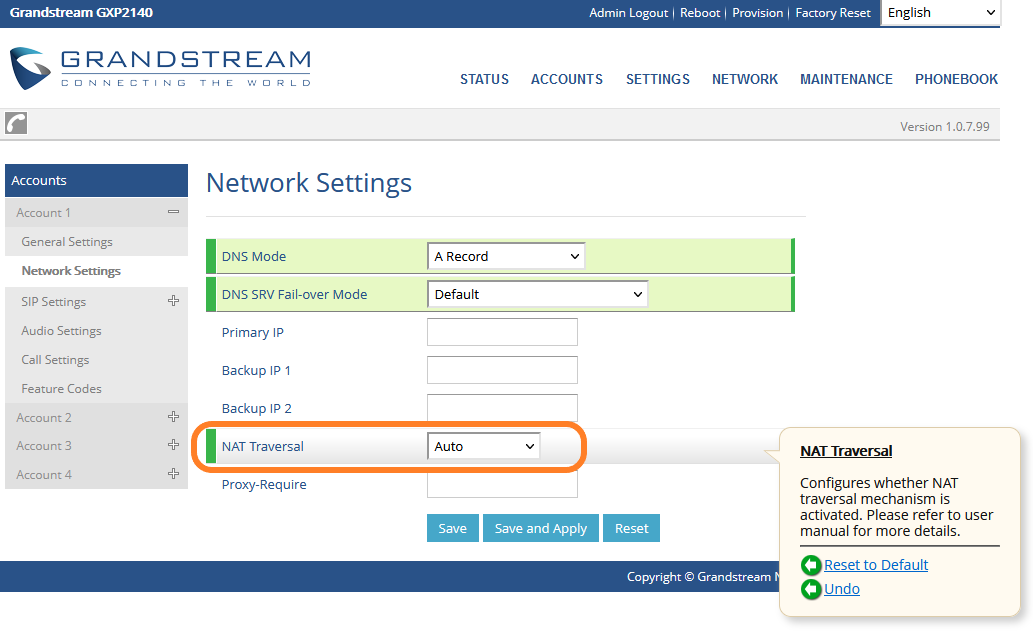Screen dimensions: 1033x634
Task: Click green arrow icon beside Undo
Action: click(811, 589)
